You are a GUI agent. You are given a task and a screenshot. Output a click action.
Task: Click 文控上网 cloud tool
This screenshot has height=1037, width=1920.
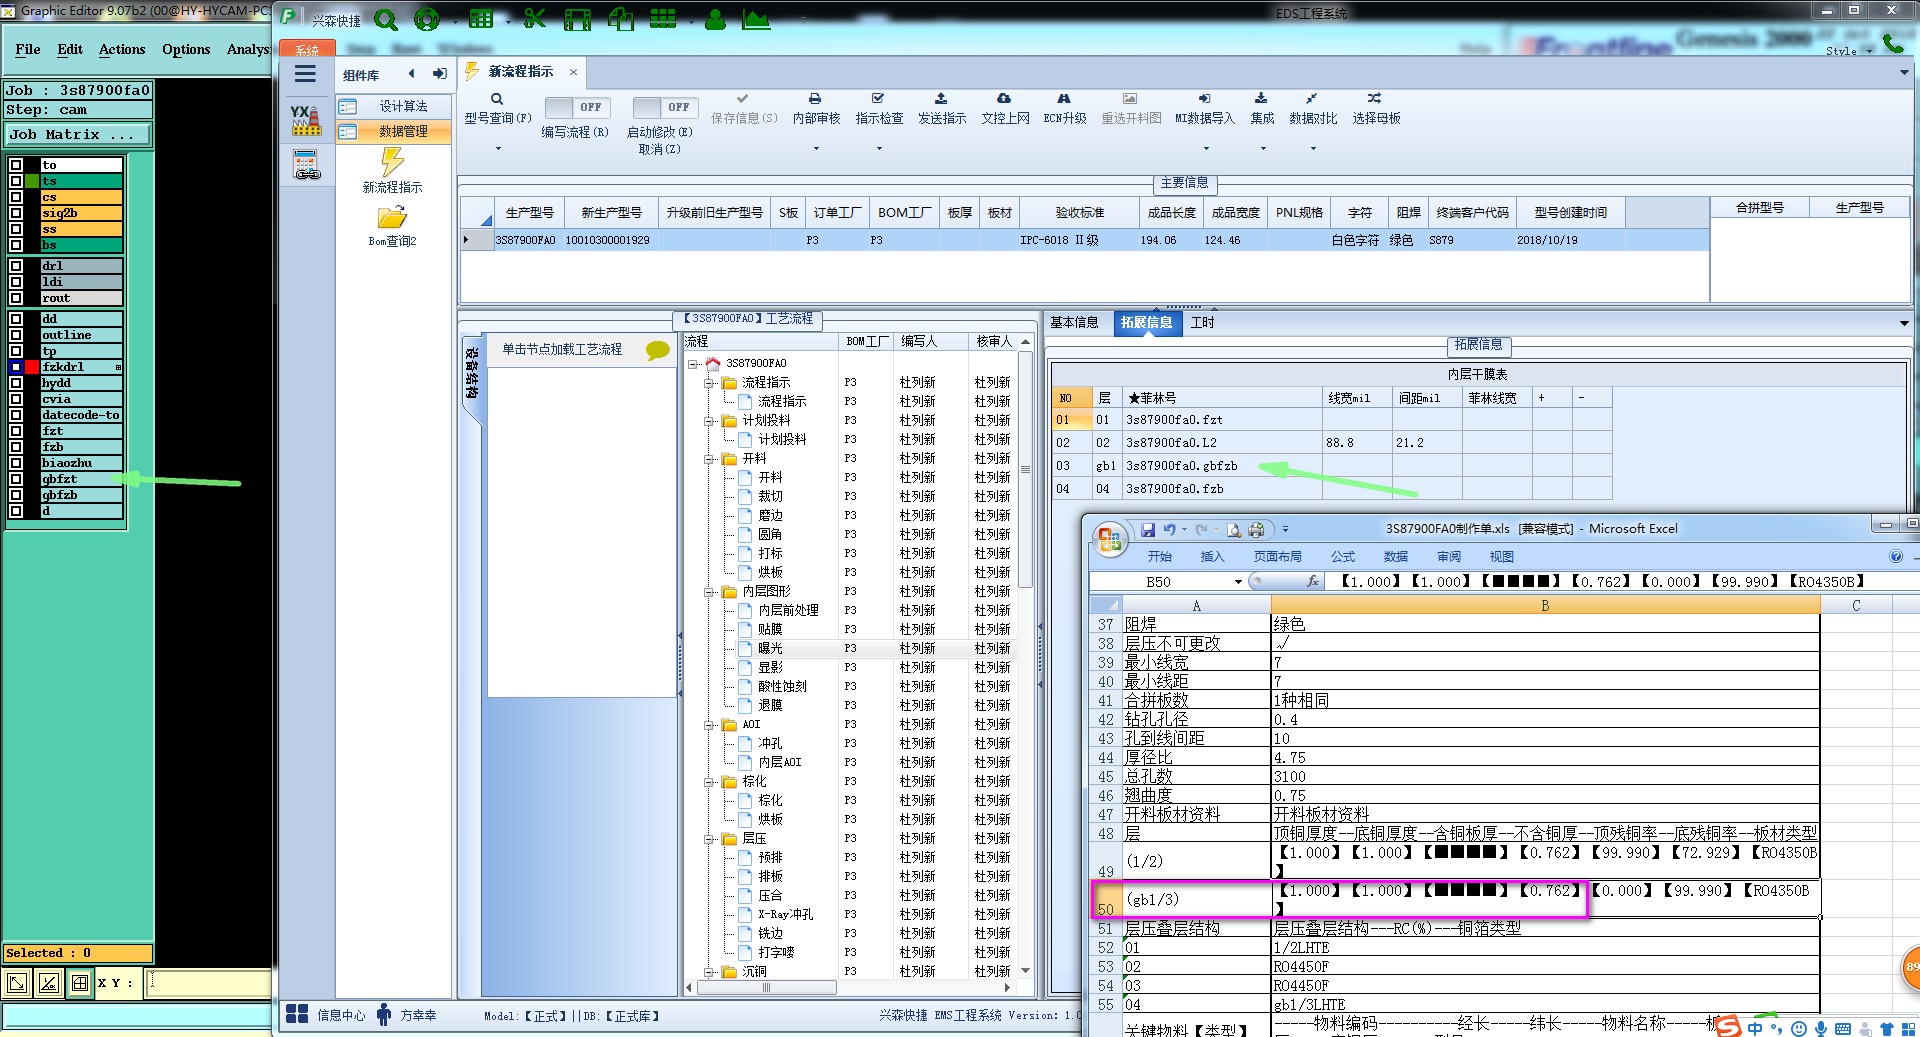click(x=1005, y=109)
